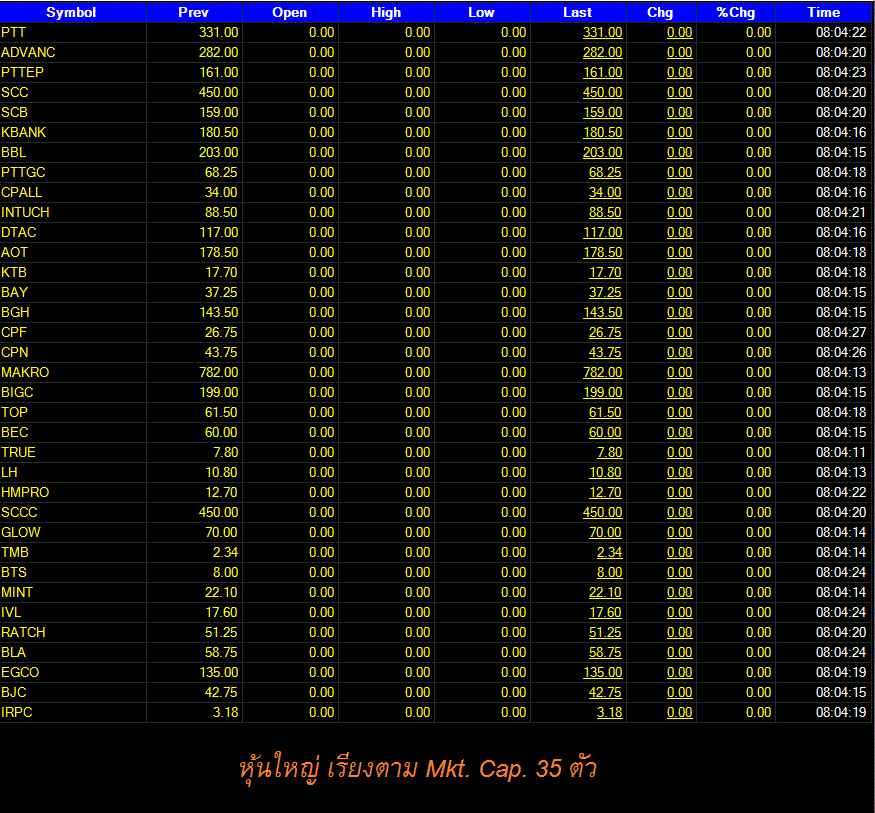The image size is (875, 813).
Task: Click TOP last price 61.50
Action: (605, 413)
